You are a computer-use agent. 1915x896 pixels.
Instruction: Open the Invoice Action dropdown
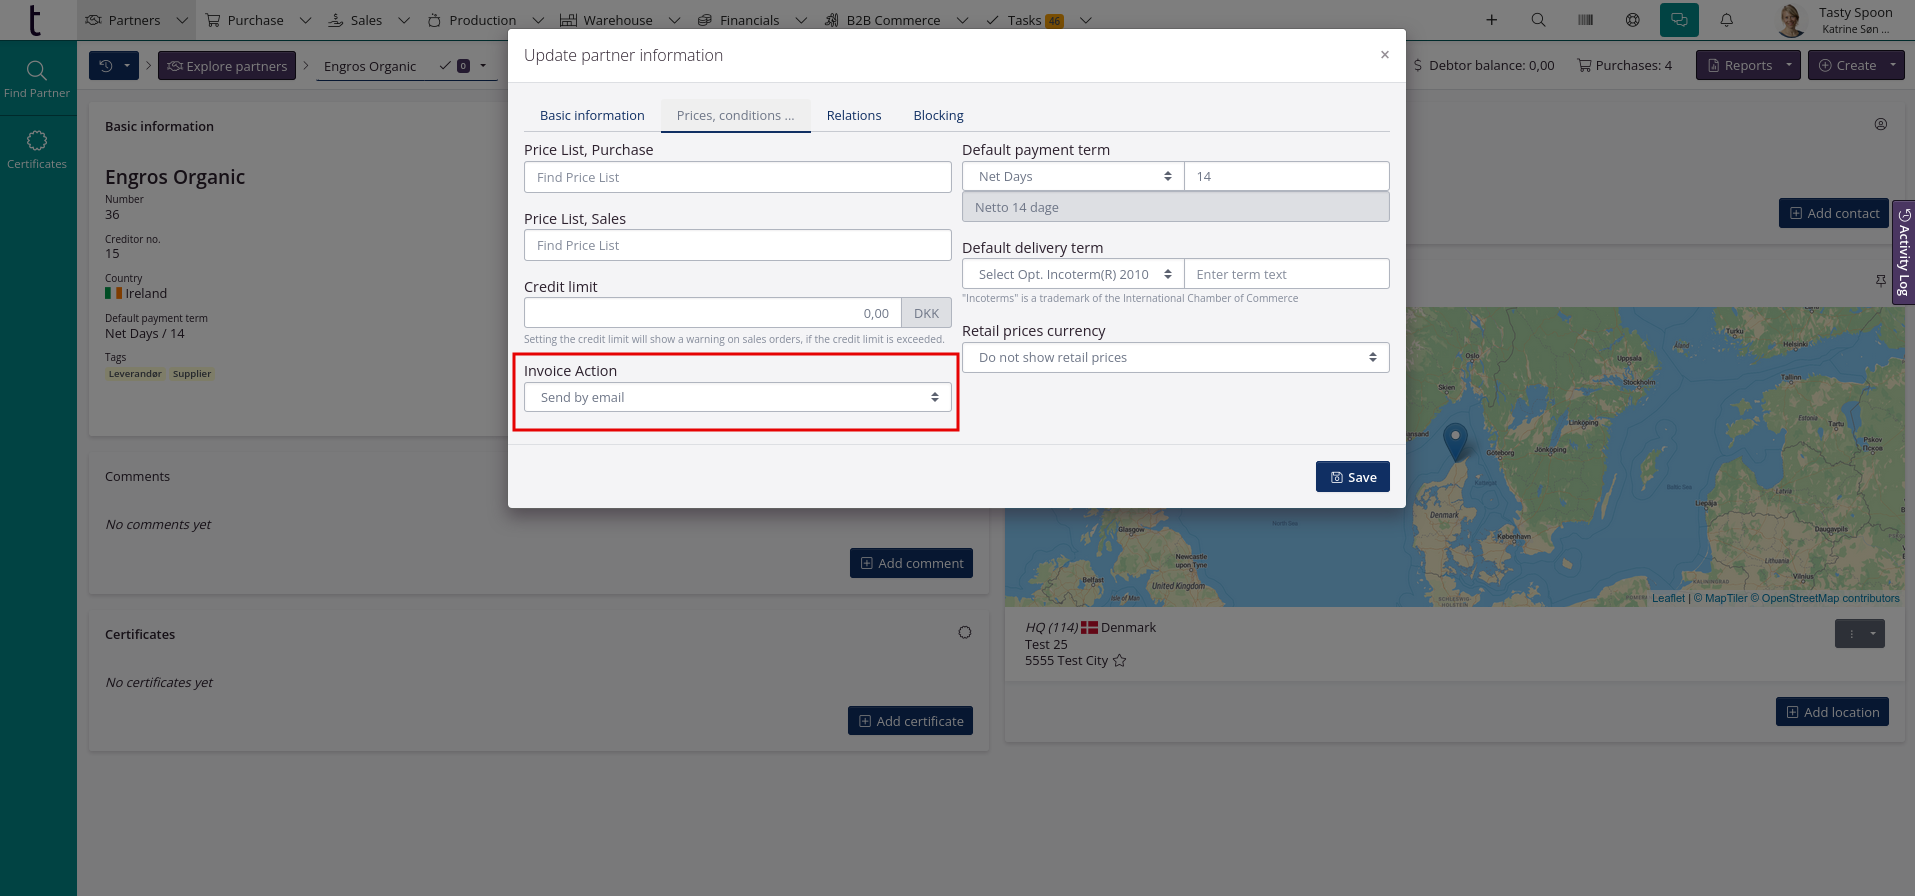click(737, 397)
